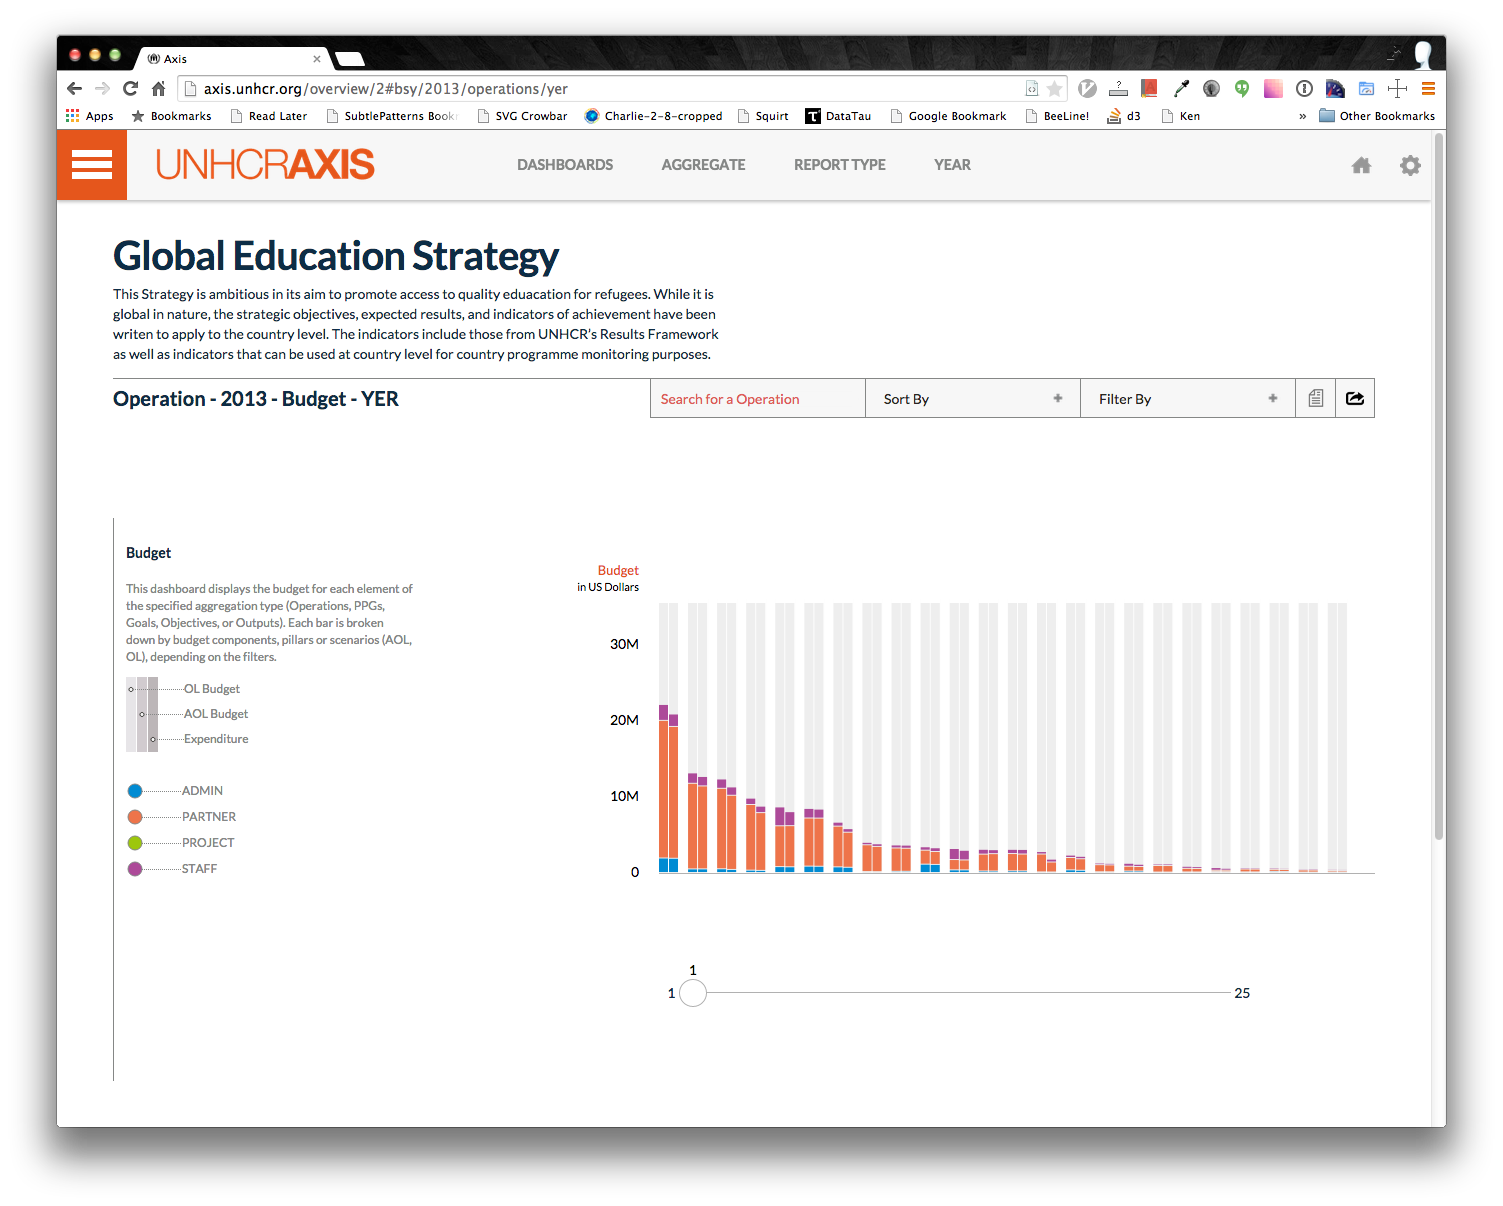The width and height of the screenshot is (1503, 1206).
Task: Click the green PROJECT legend swatch
Action: click(135, 843)
